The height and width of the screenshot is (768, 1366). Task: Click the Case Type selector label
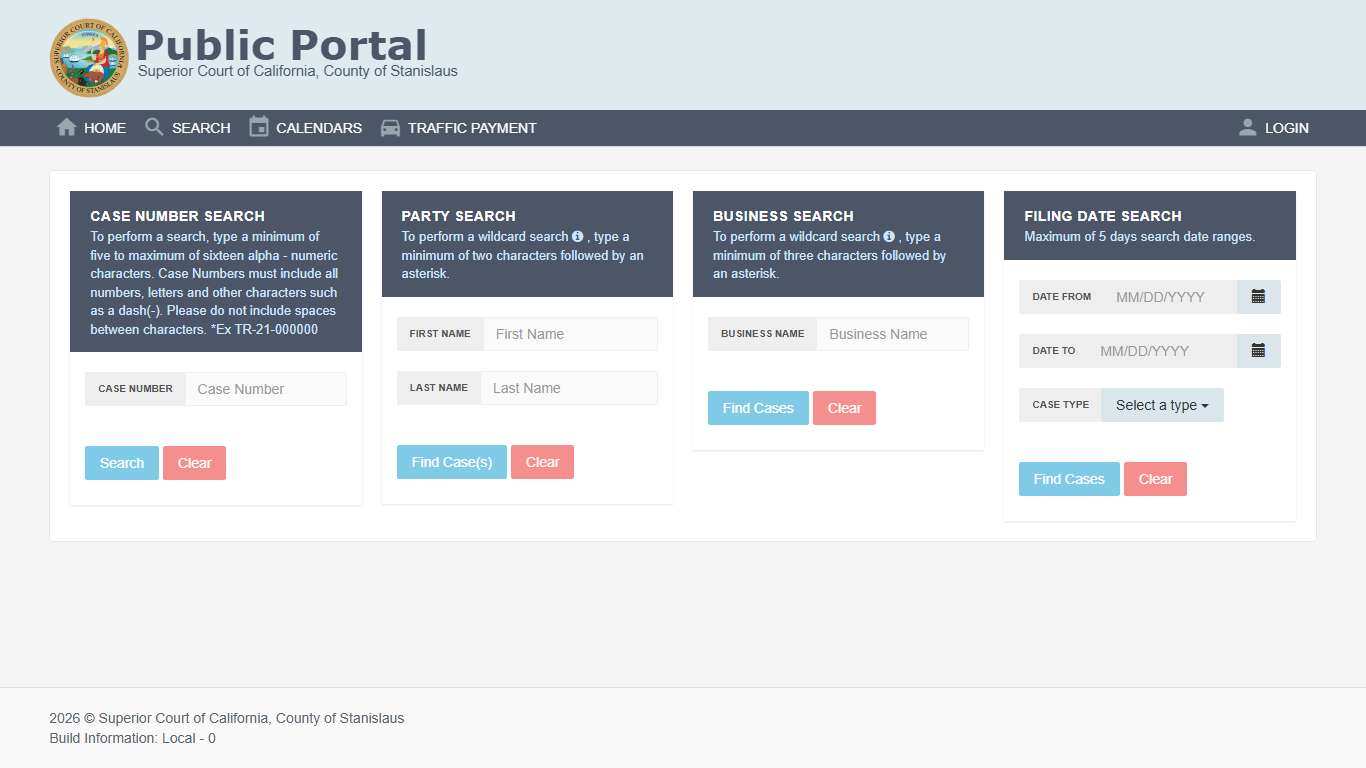pos(1060,405)
